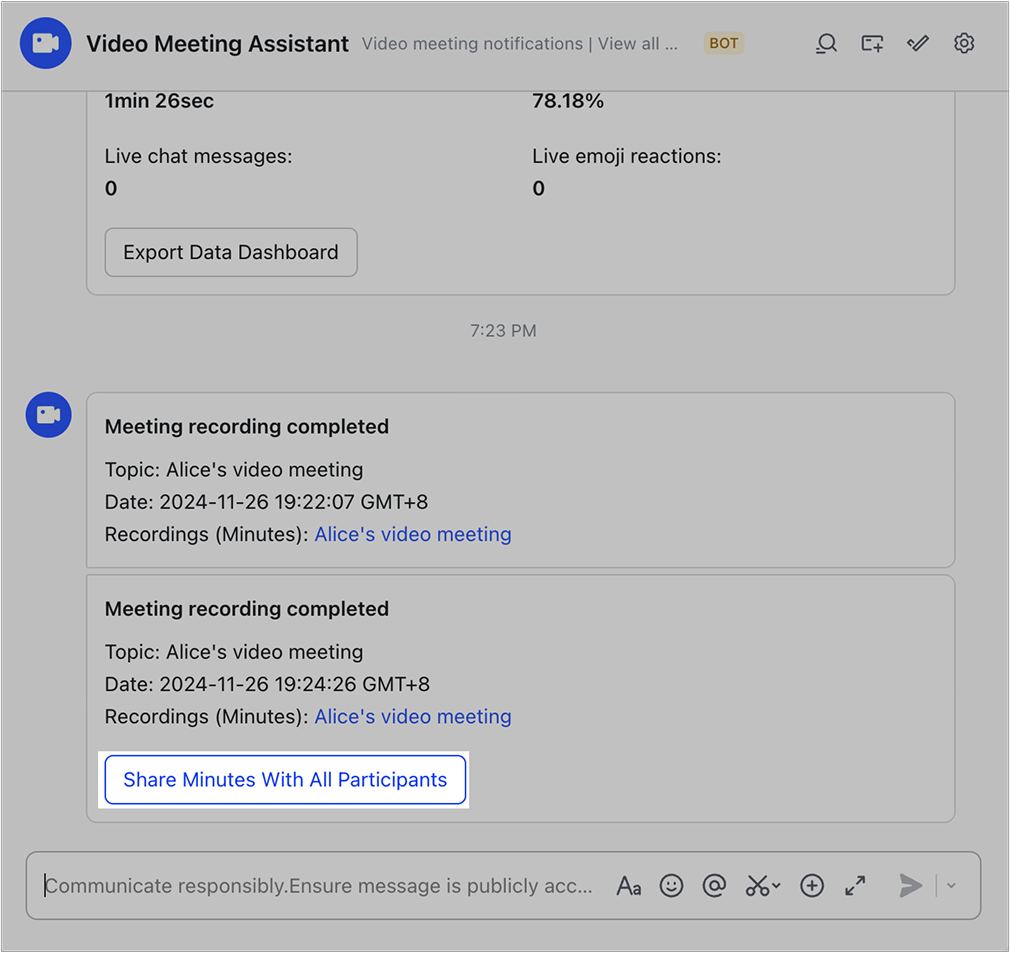Viewport: 1010px width, 953px height.
Task: Click the camera avatar beside the recording message
Action: (48, 414)
